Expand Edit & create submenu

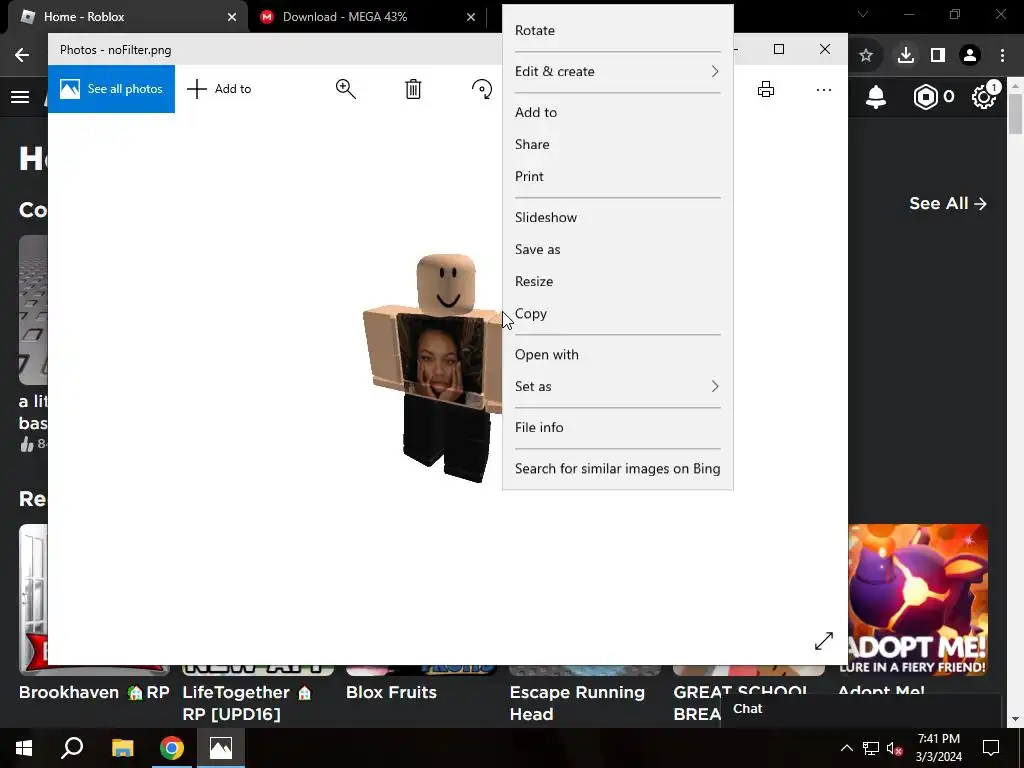tap(617, 71)
